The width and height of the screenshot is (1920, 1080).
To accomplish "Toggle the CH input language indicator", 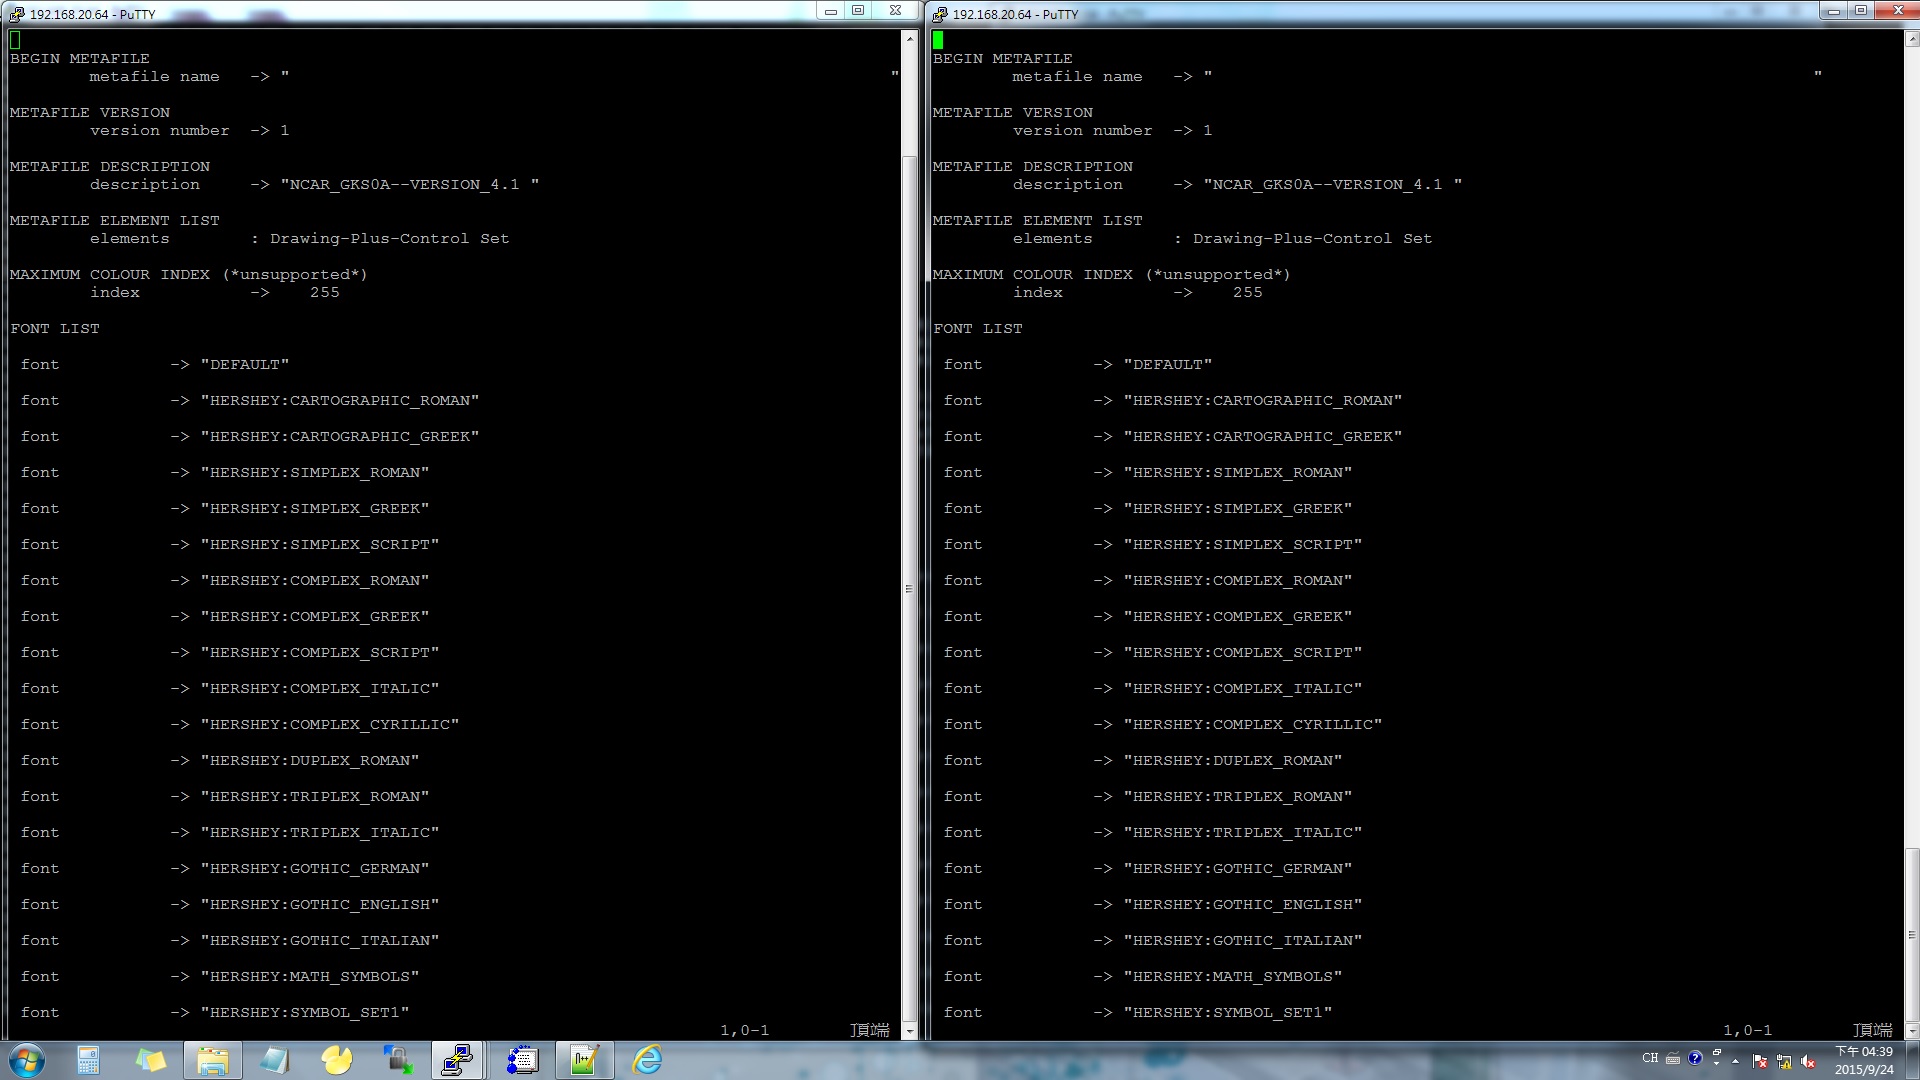I will [x=1649, y=1058].
